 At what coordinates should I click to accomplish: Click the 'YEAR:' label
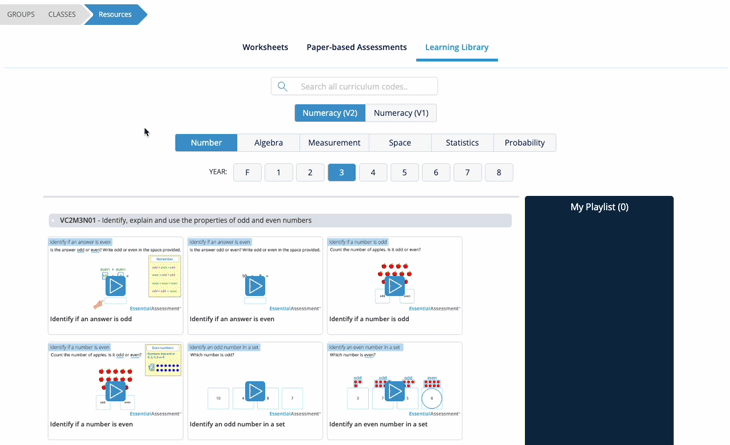click(x=218, y=172)
